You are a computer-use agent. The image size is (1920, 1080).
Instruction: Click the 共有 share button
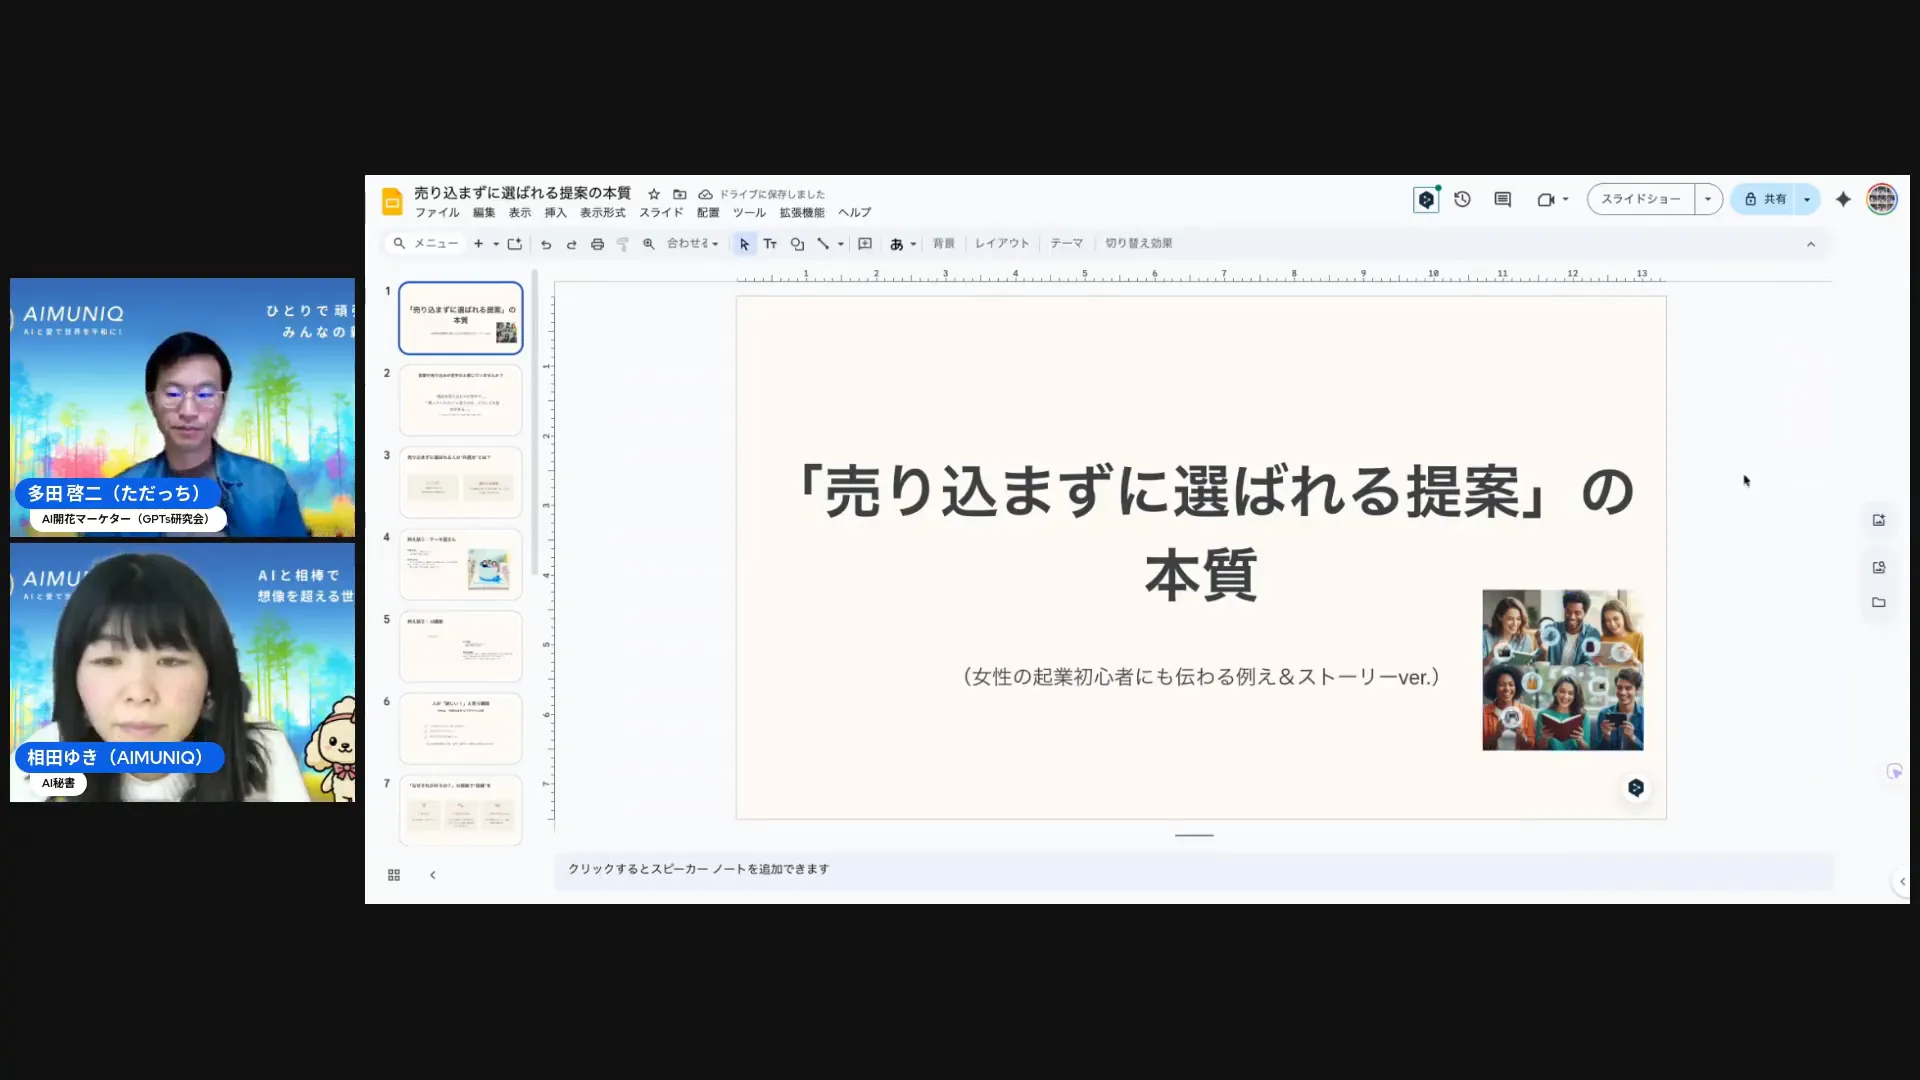[1767, 199]
